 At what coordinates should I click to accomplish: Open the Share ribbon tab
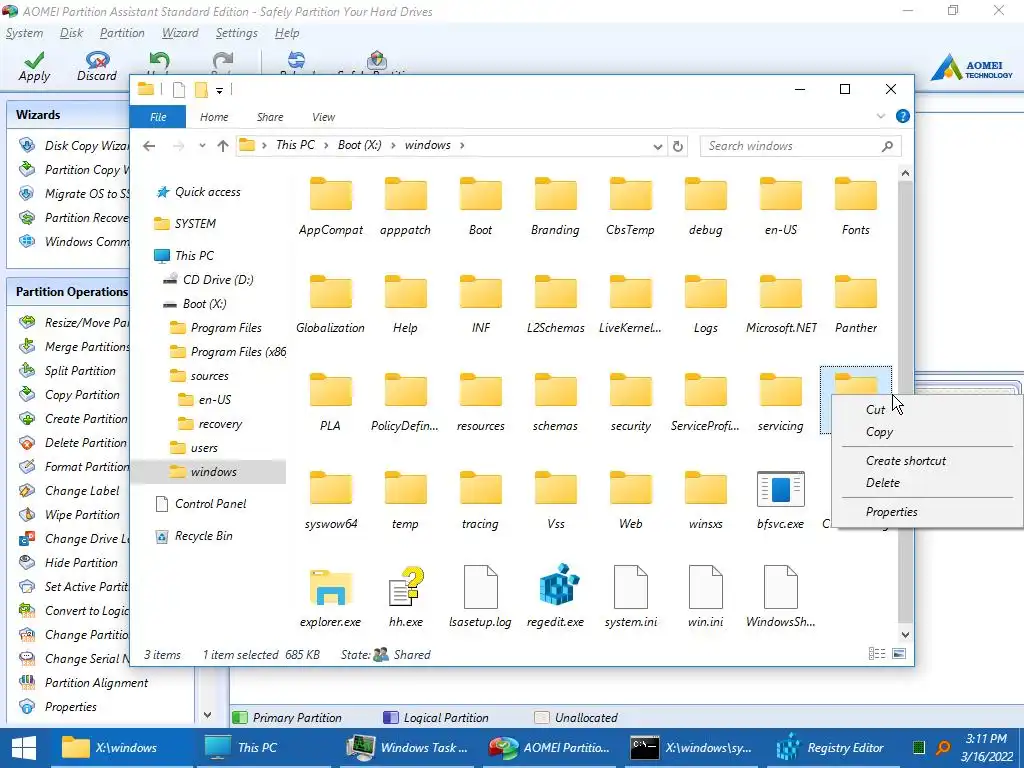(x=270, y=117)
